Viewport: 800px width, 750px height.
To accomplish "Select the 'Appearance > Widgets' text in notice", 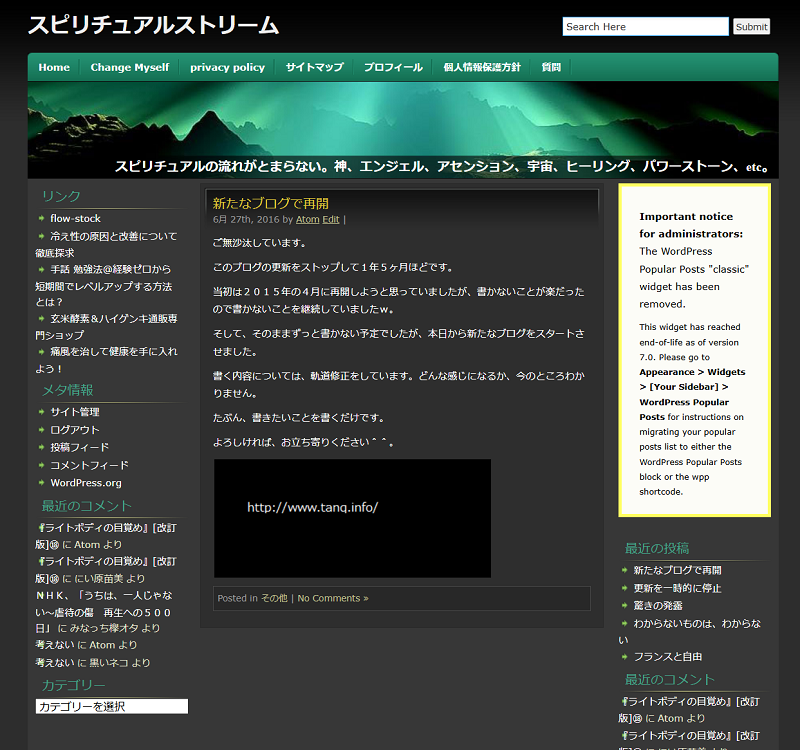I will 692,372.
